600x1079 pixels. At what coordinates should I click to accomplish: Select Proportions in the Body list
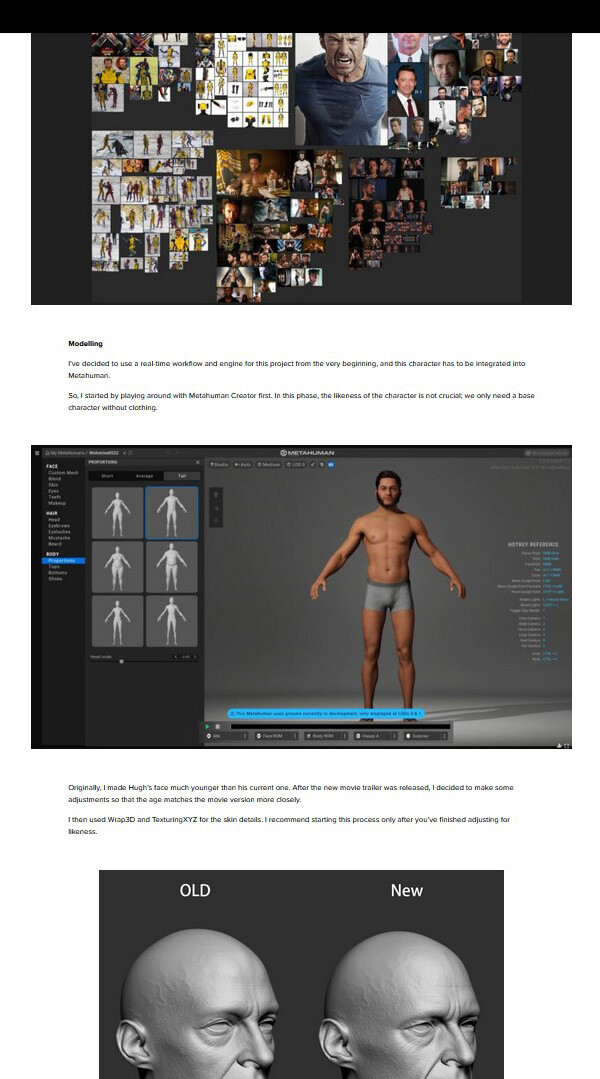point(63,561)
